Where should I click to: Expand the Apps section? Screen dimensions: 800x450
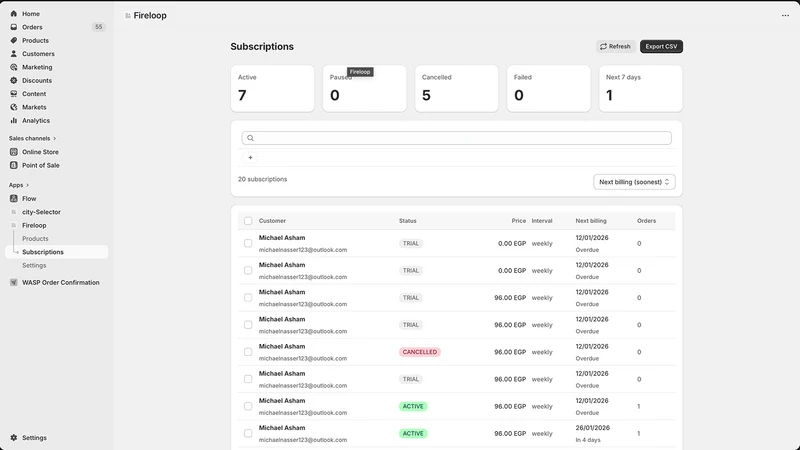point(19,185)
